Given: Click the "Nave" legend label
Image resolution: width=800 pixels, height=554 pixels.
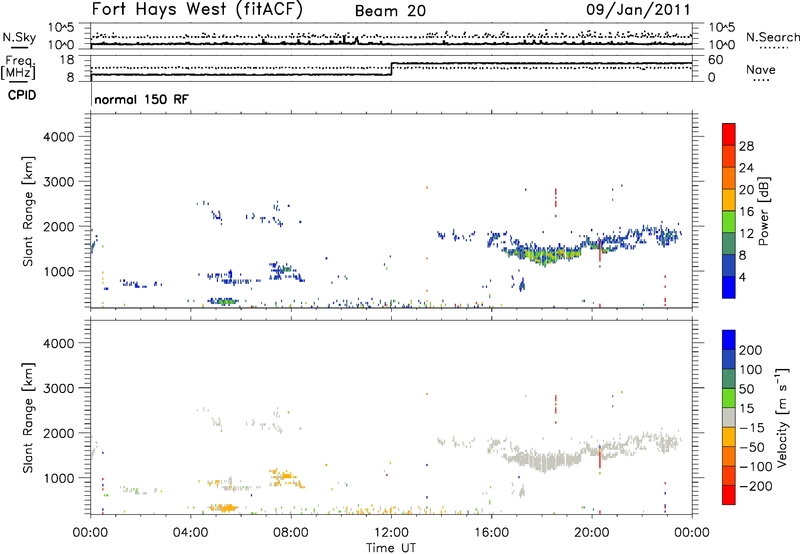Looking at the screenshot, I should click(x=761, y=69).
